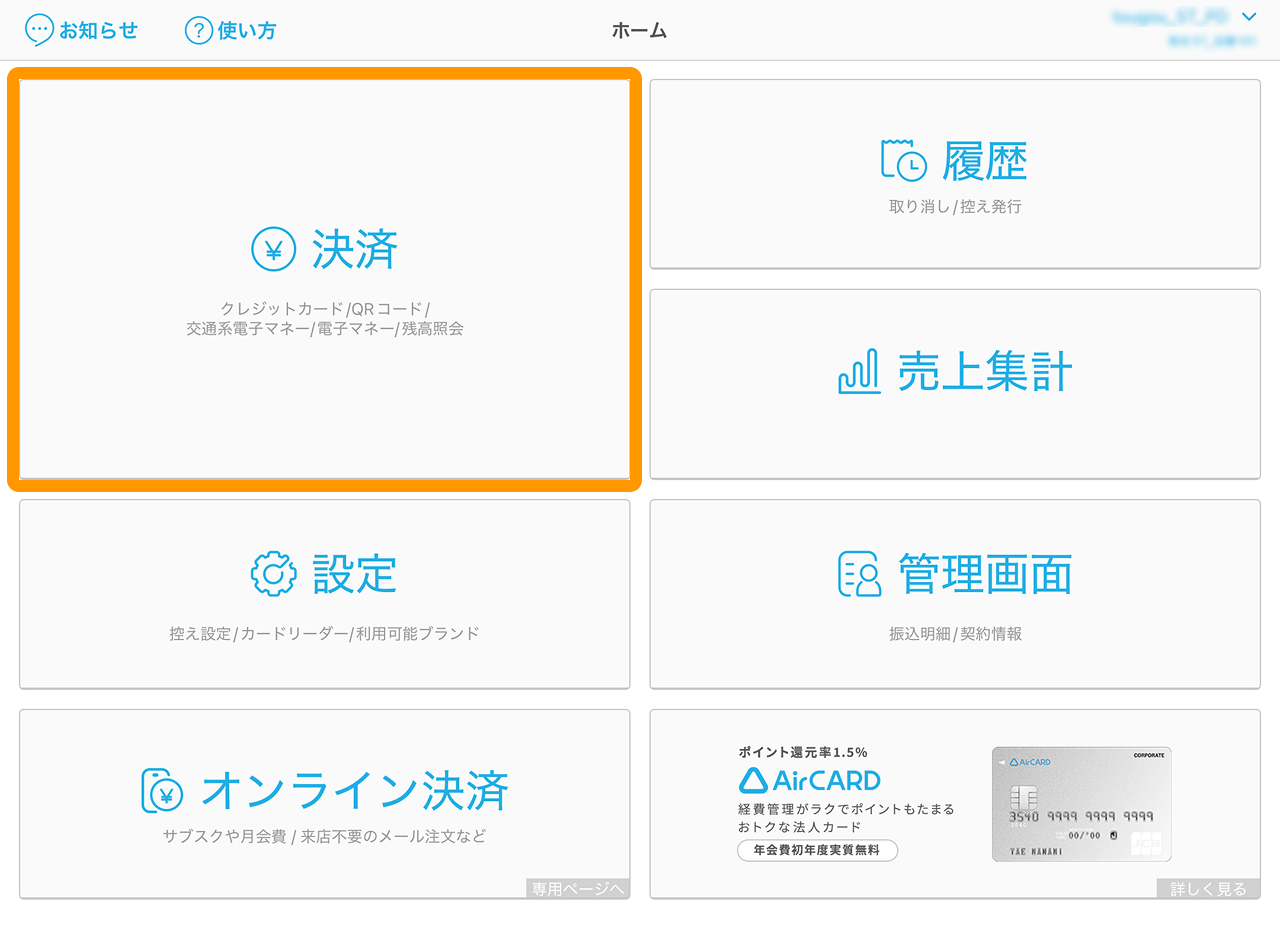Click the 詳しく見る label on AirCARD banner
The image size is (1280, 937).
[1208, 888]
